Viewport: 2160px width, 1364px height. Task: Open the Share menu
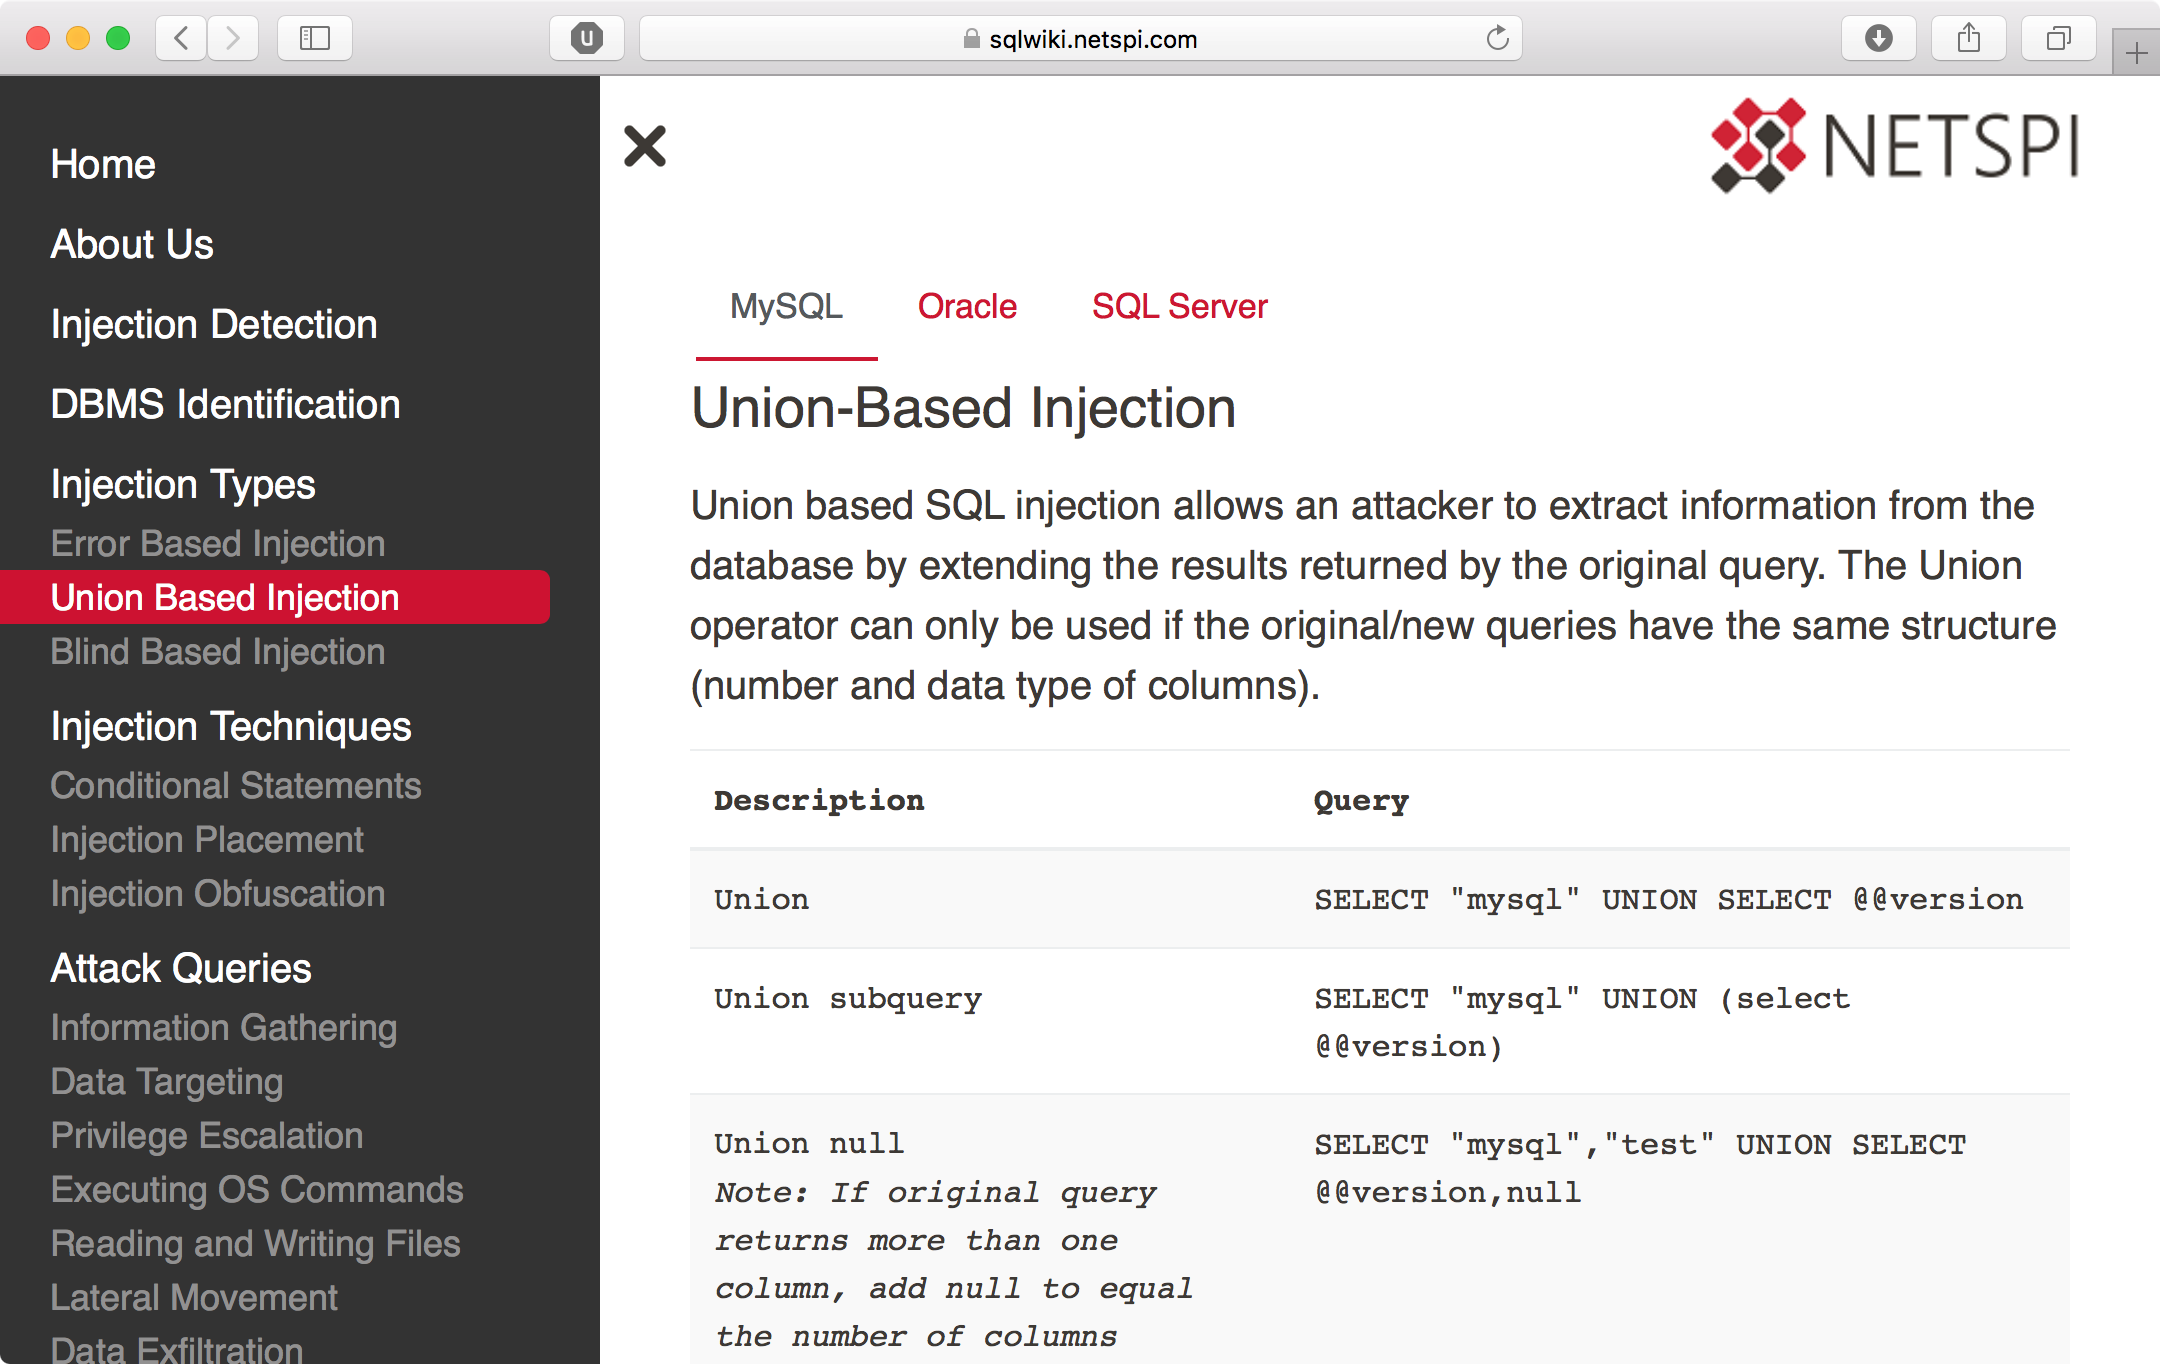click(1969, 39)
